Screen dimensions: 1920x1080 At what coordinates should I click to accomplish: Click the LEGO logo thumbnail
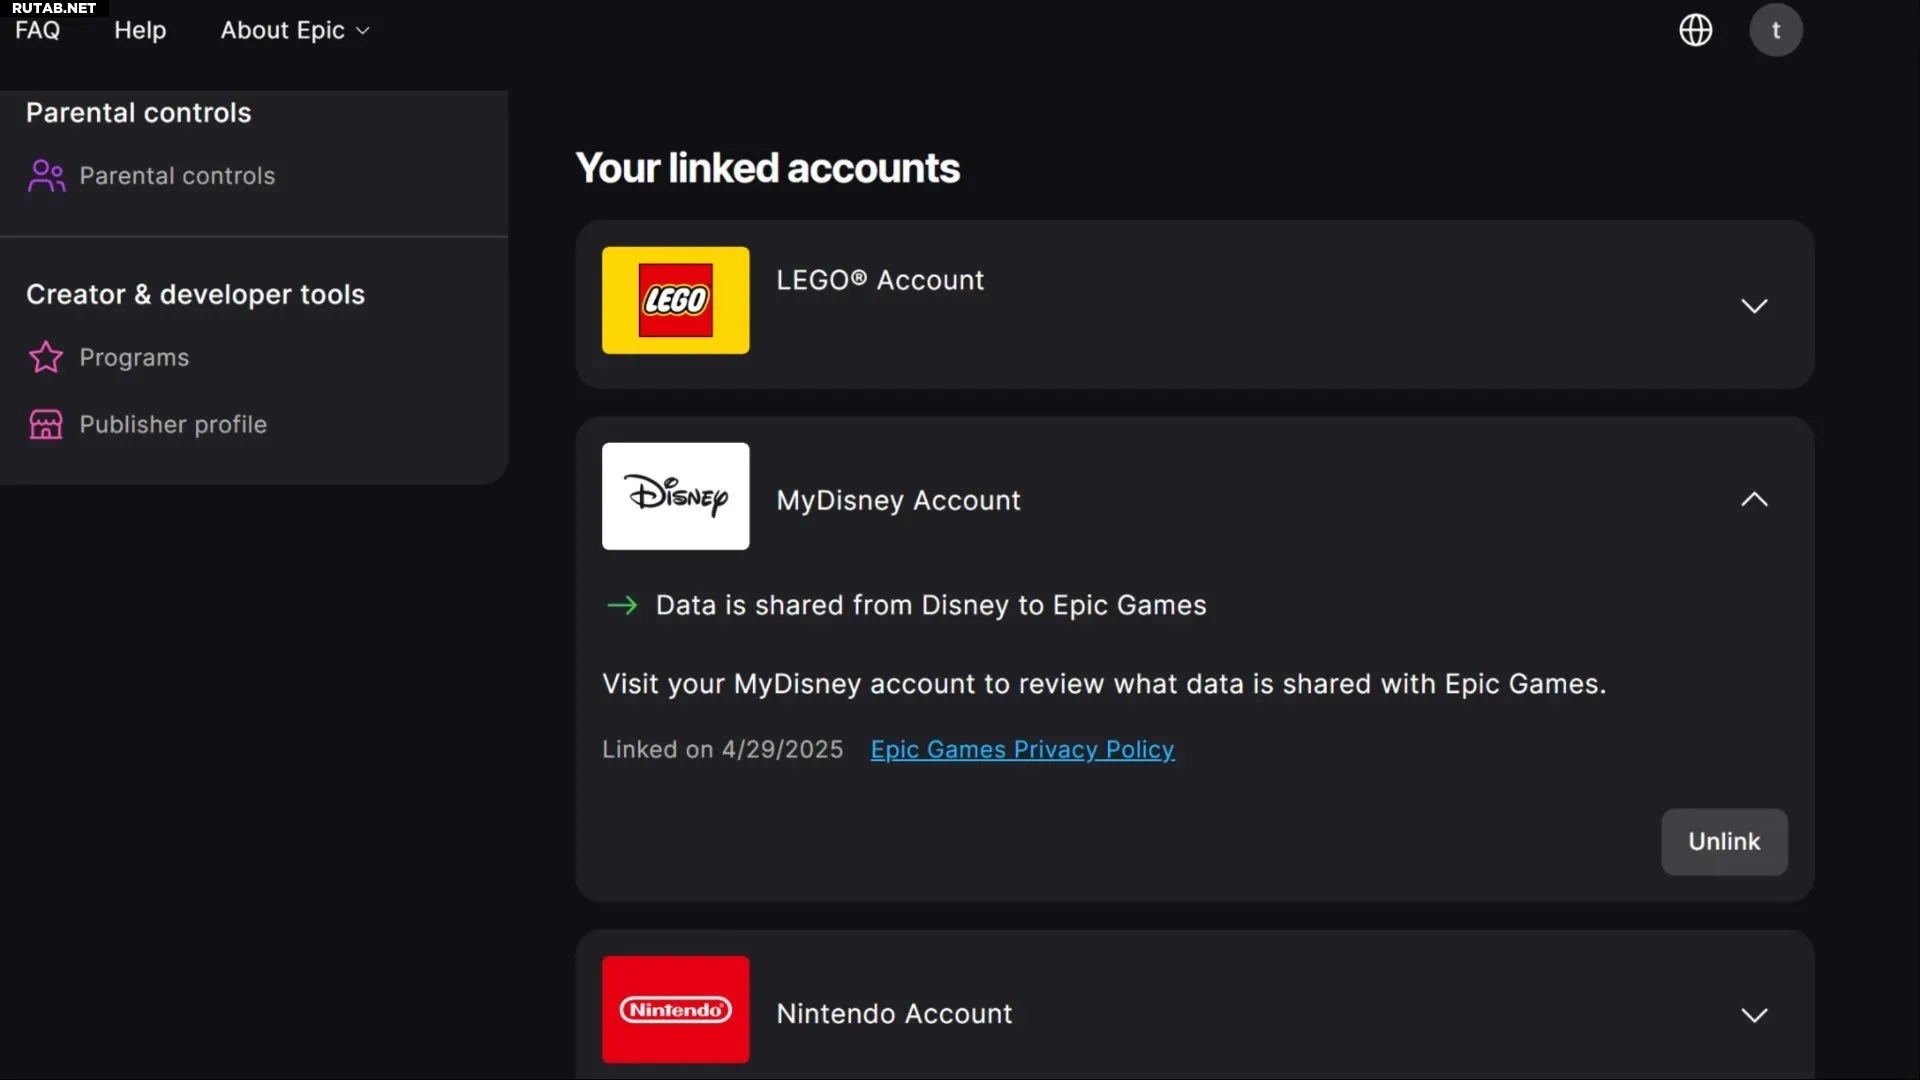675,300
